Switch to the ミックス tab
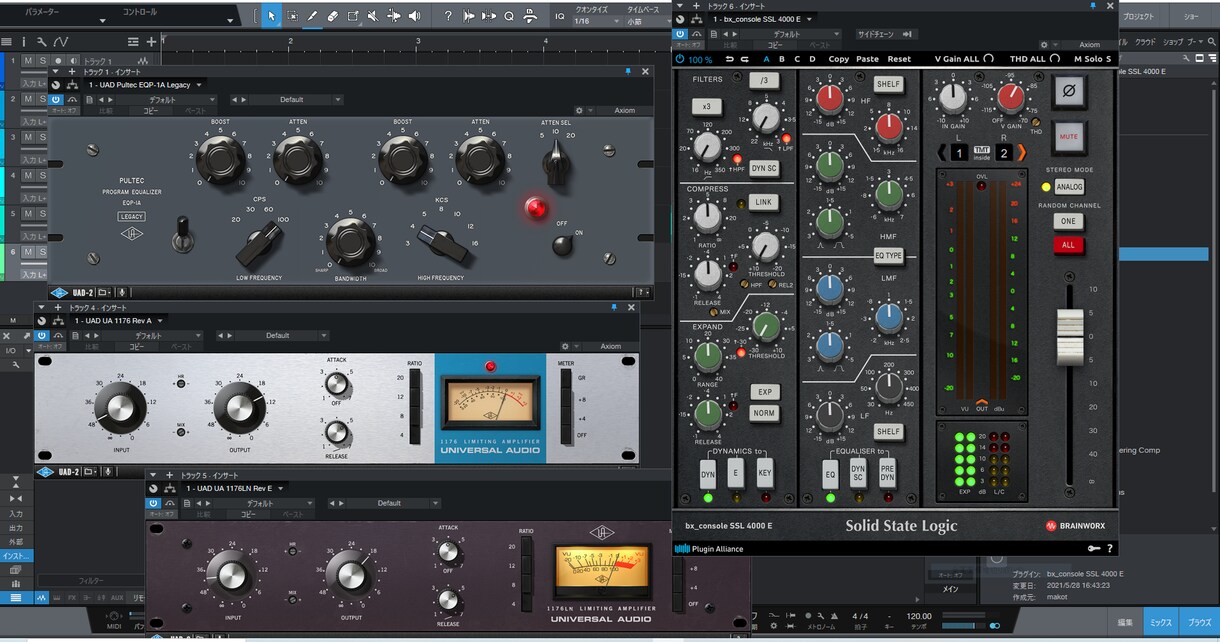The image size is (1220, 642). point(1160,622)
